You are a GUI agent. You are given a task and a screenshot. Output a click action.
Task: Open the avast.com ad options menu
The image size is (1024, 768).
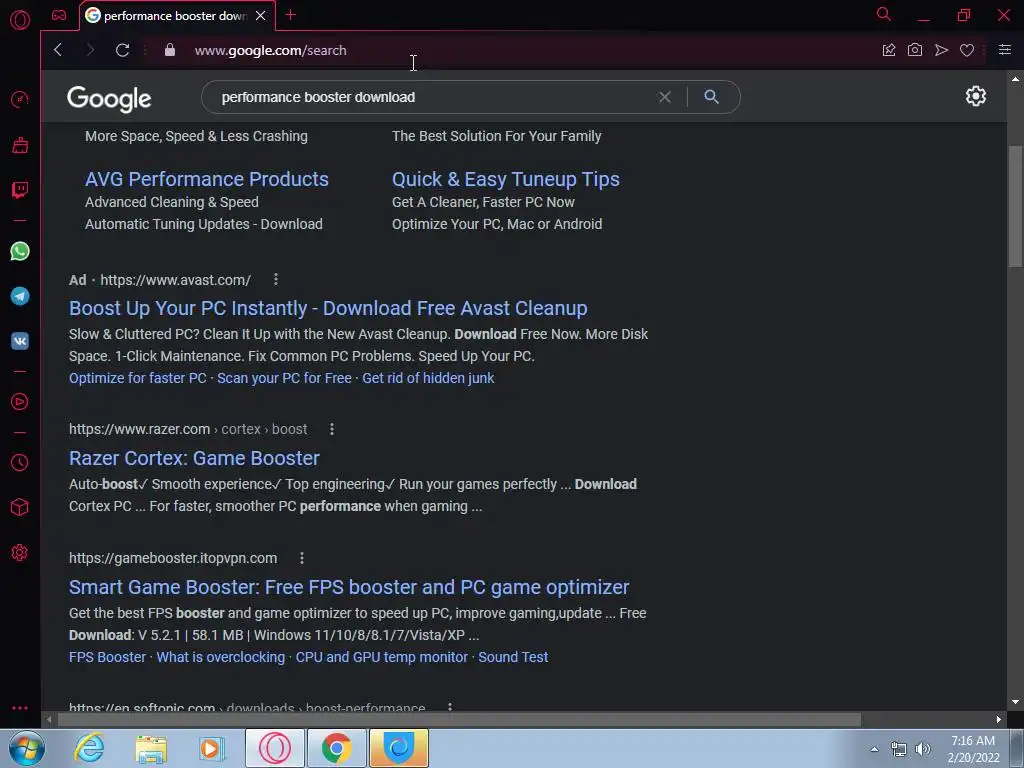coord(276,280)
